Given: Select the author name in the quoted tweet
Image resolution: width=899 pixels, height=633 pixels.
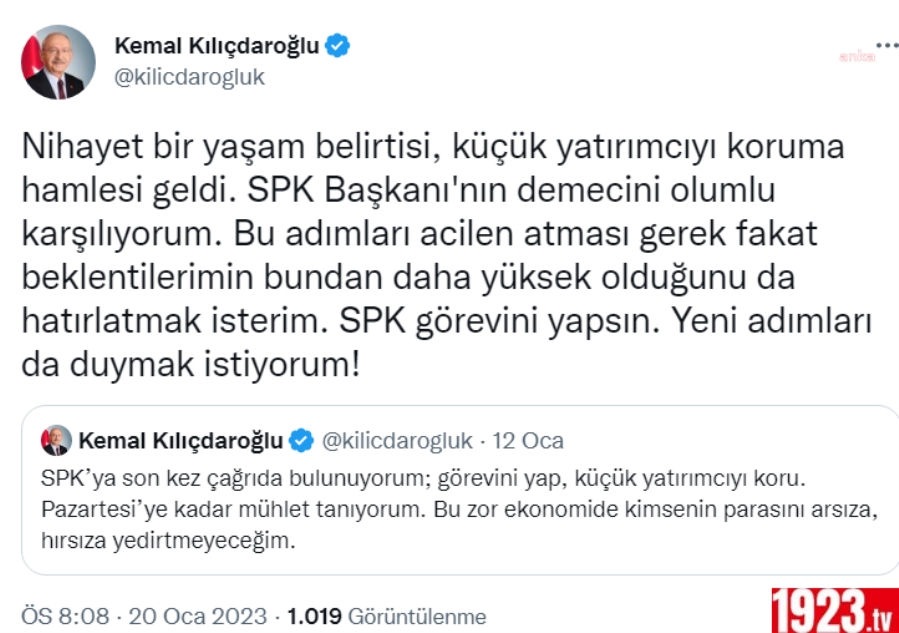Looking at the screenshot, I should (x=181, y=440).
